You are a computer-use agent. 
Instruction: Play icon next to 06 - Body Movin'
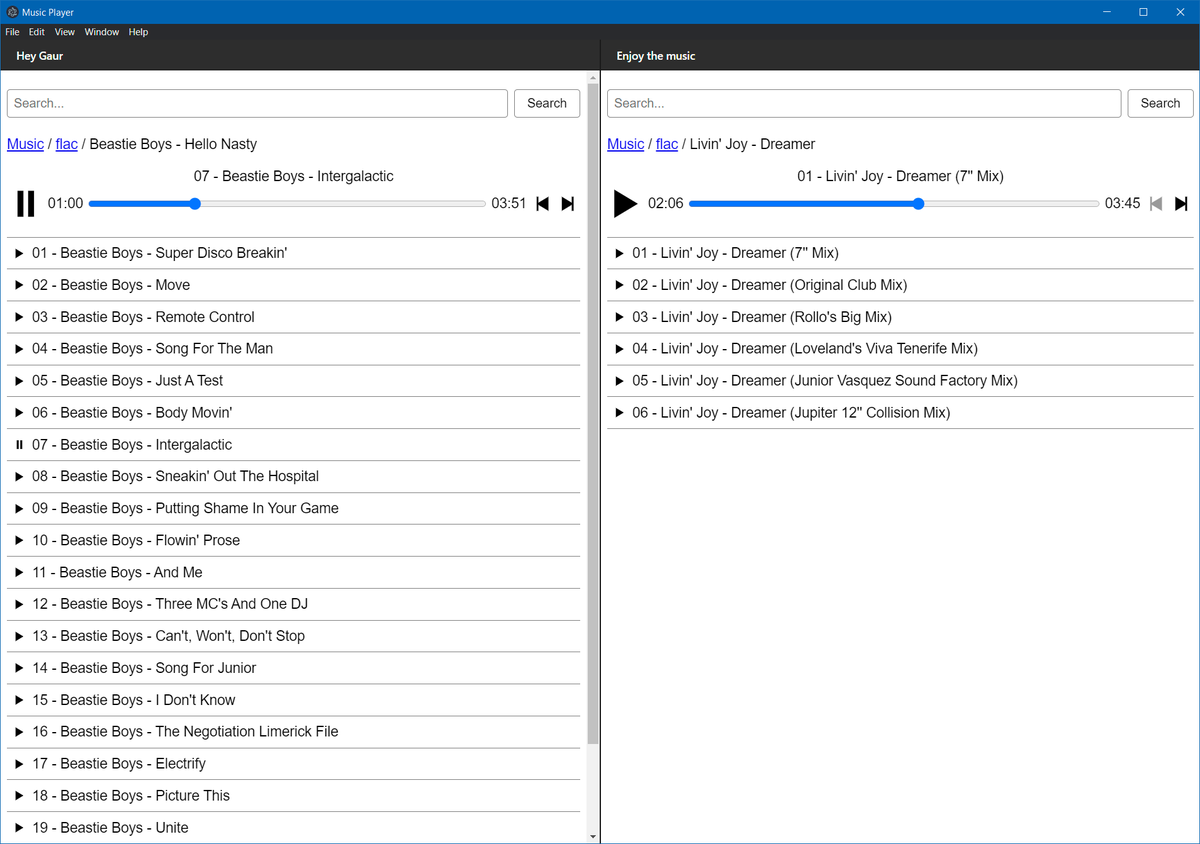pyautogui.click(x=19, y=413)
